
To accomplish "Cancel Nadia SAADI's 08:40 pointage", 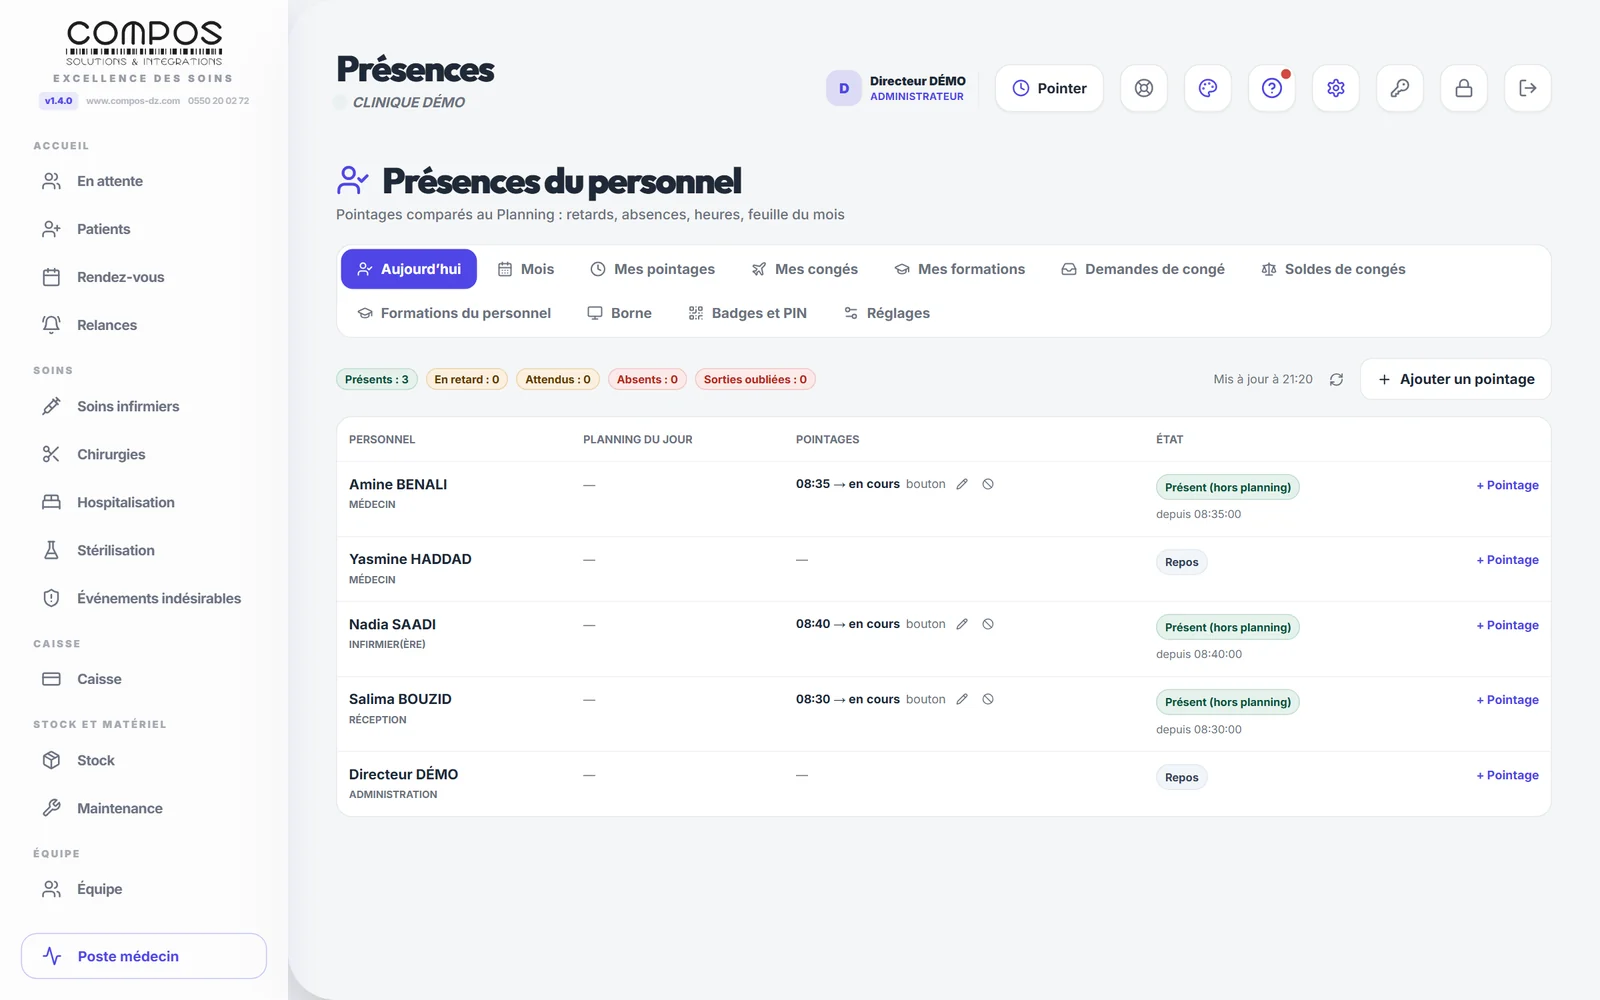I will pyautogui.click(x=988, y=624).
